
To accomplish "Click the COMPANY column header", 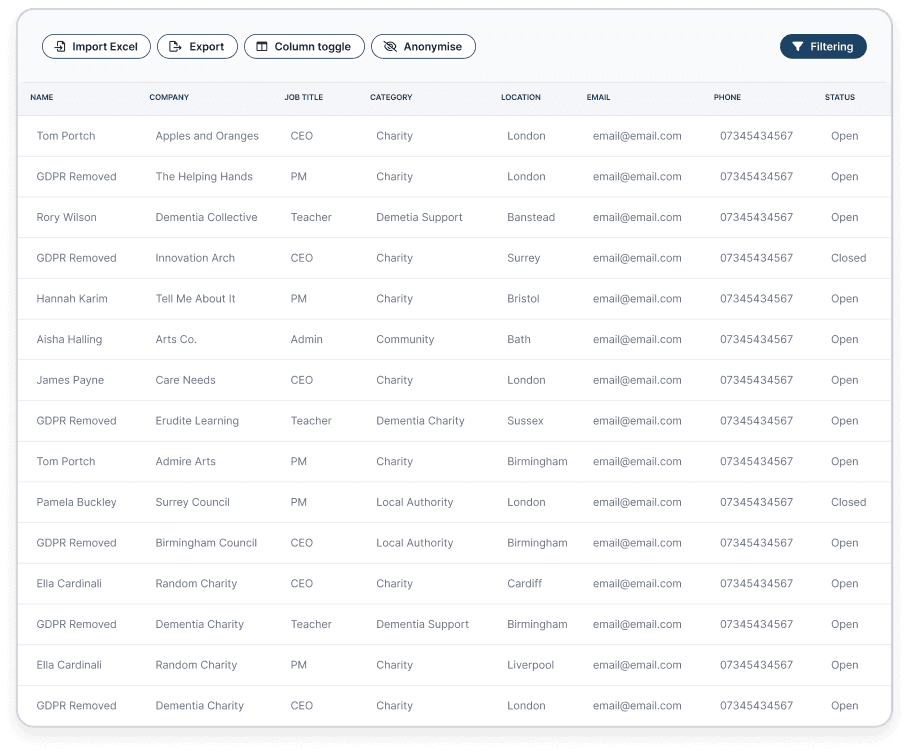I will (168, 98).
